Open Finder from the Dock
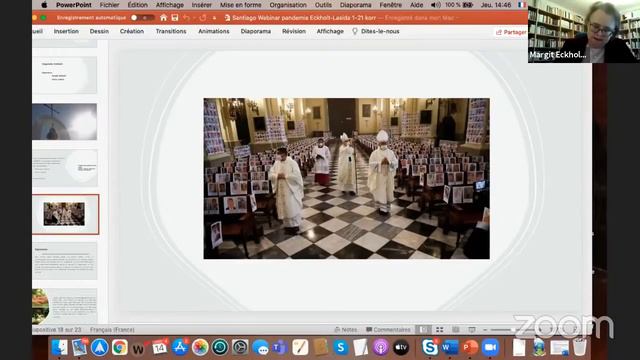This screenshot has height=360, width=640. tap(60, 347)
